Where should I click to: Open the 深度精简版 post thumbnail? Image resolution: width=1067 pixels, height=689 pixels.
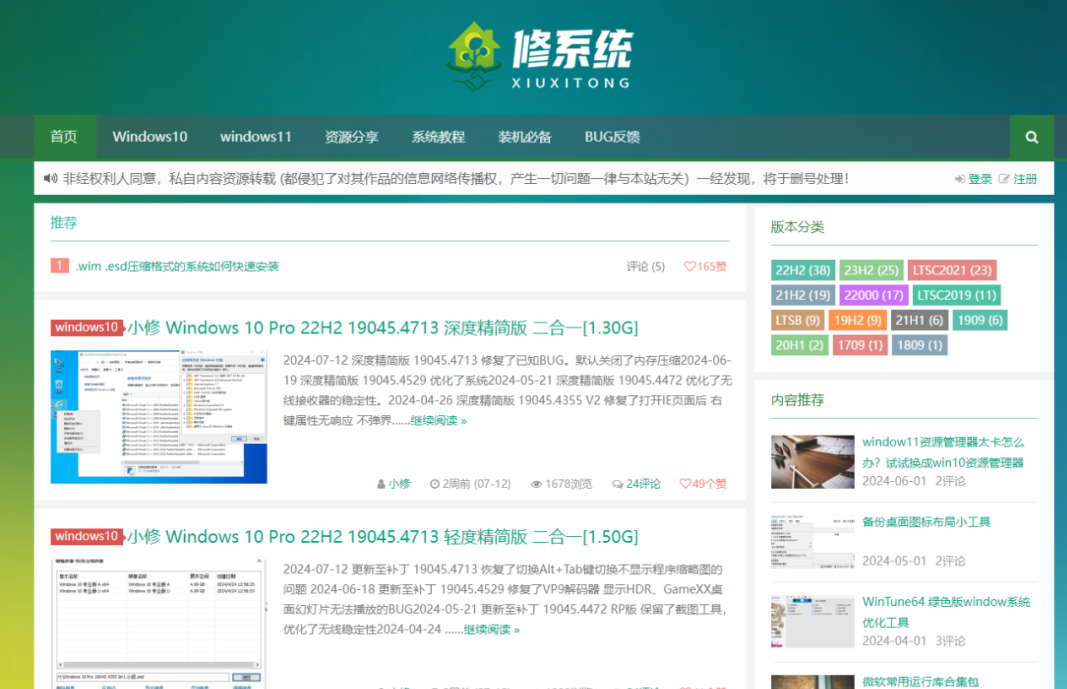pos(159,417)
